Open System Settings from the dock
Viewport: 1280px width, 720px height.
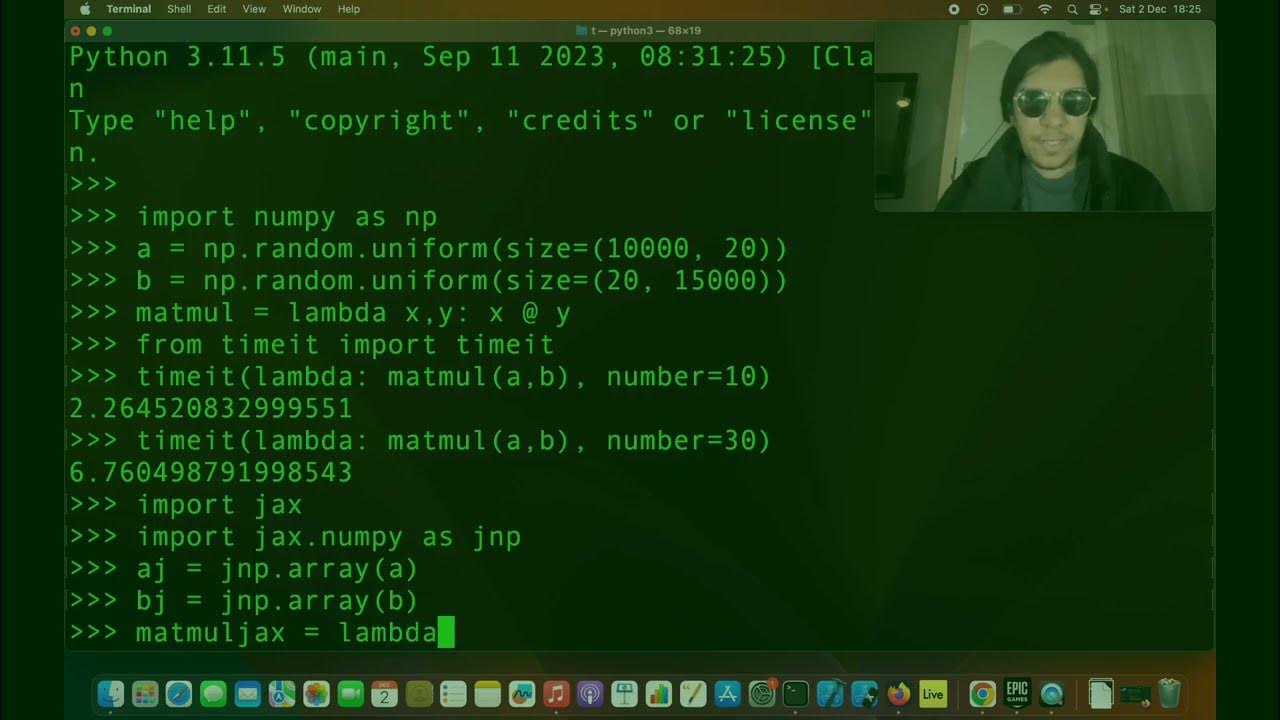(762, 693)
